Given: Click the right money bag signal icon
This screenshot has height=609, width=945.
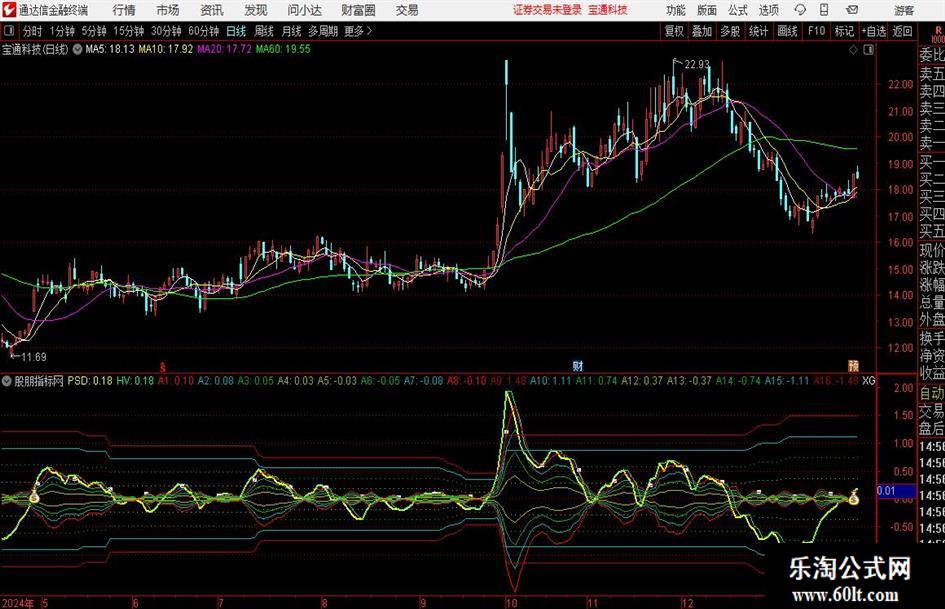Looking at the screenshot, I should [853, 497].
